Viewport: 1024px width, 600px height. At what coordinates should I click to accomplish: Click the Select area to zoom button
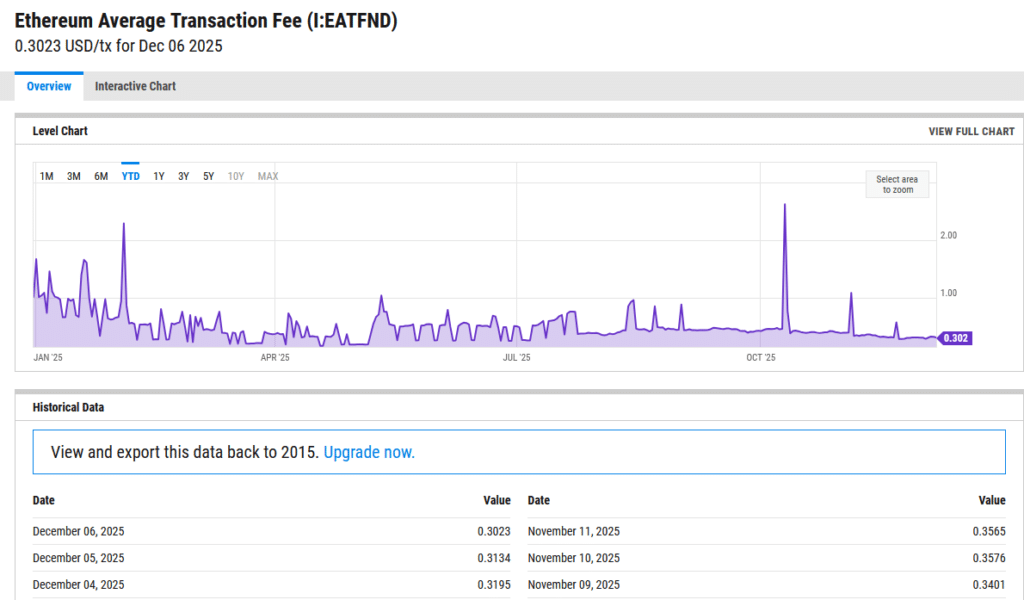pyautogui.click(x=896, y=184)
